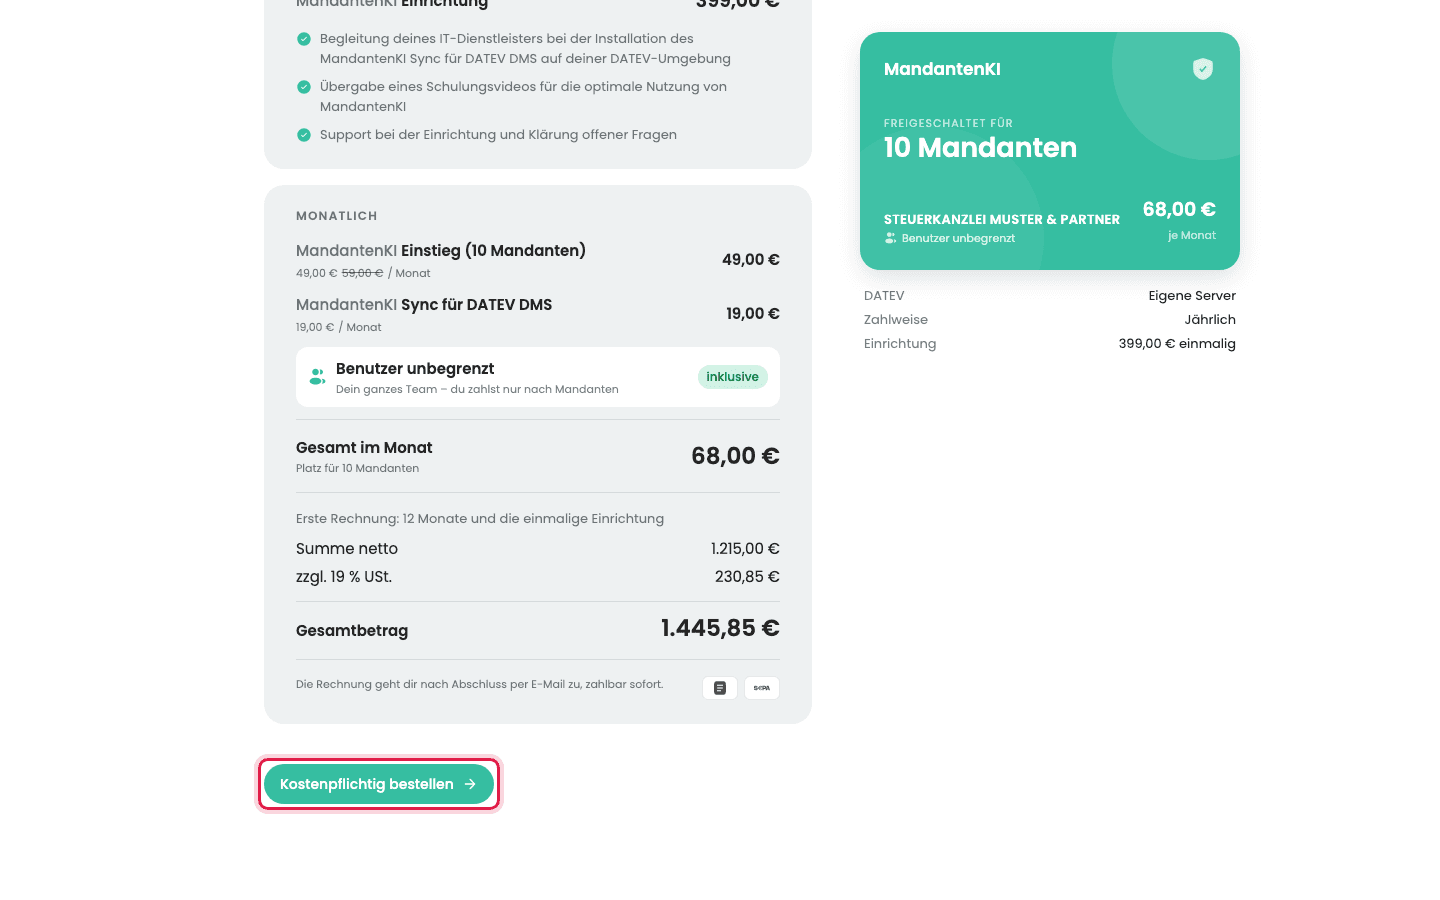Image resolution: width=1440 pixels, height=900 pixels.
Task: Click the '1.445,85 €' total amount
Action: coord(720,628)
